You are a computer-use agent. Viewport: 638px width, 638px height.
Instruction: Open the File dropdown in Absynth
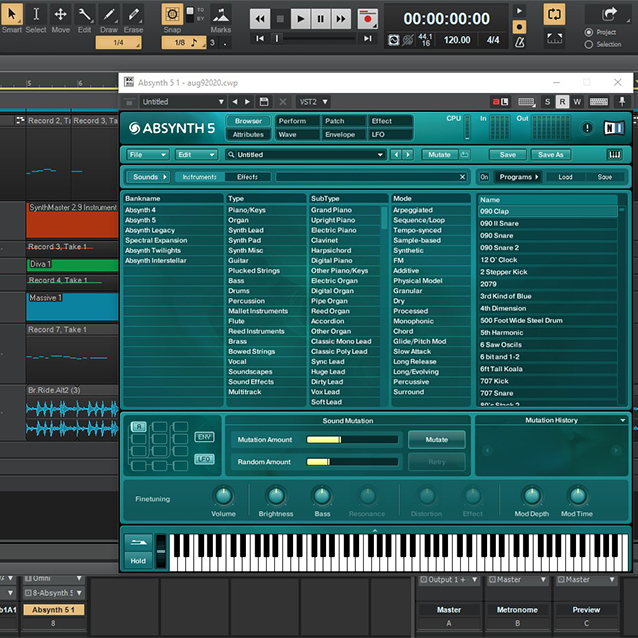pos(146,155)
